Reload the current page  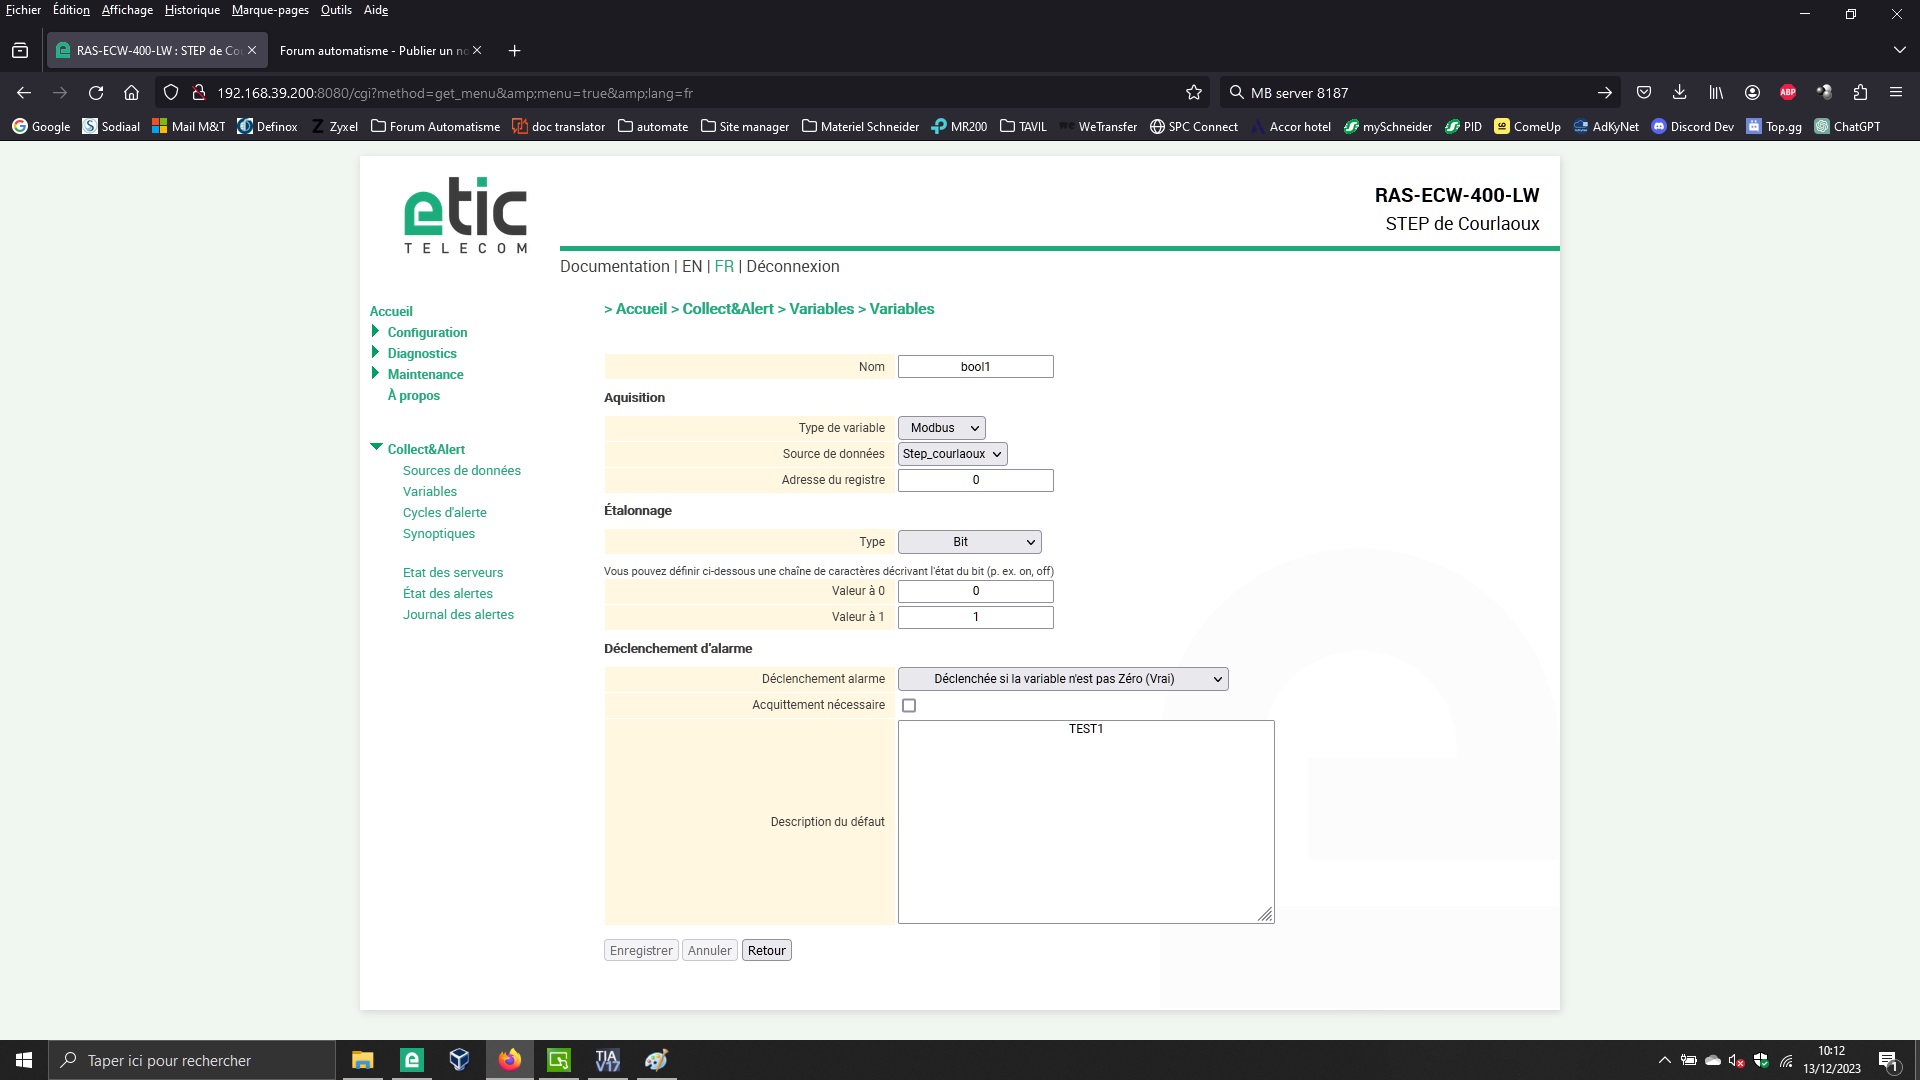coord(96,93)
